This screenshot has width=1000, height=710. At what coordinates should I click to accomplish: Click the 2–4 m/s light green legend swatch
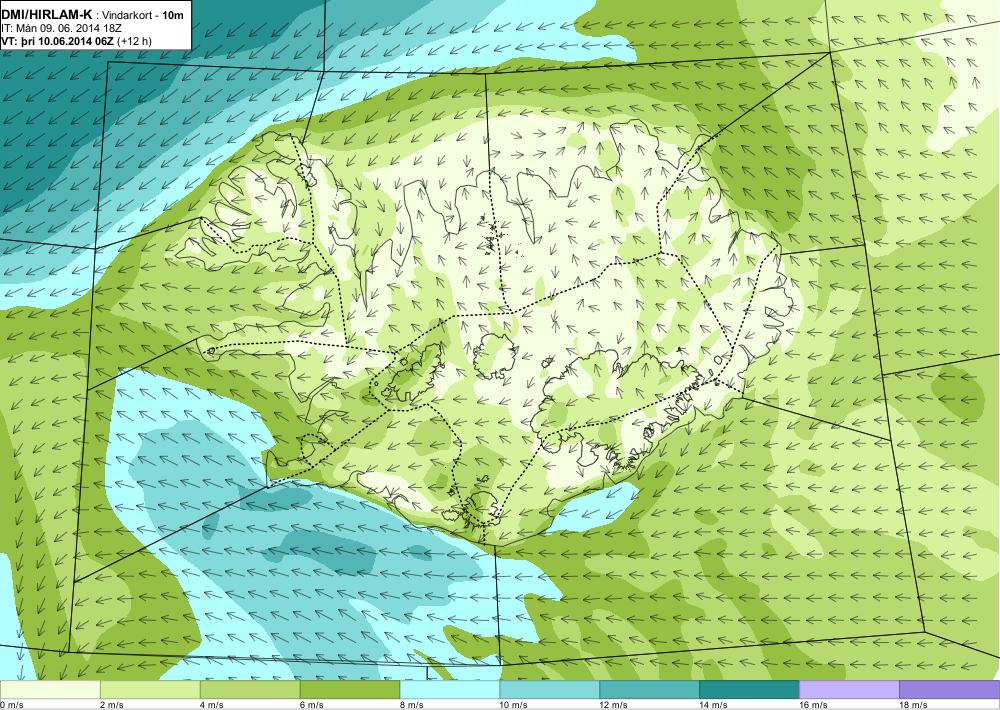[x=151, y=690]
